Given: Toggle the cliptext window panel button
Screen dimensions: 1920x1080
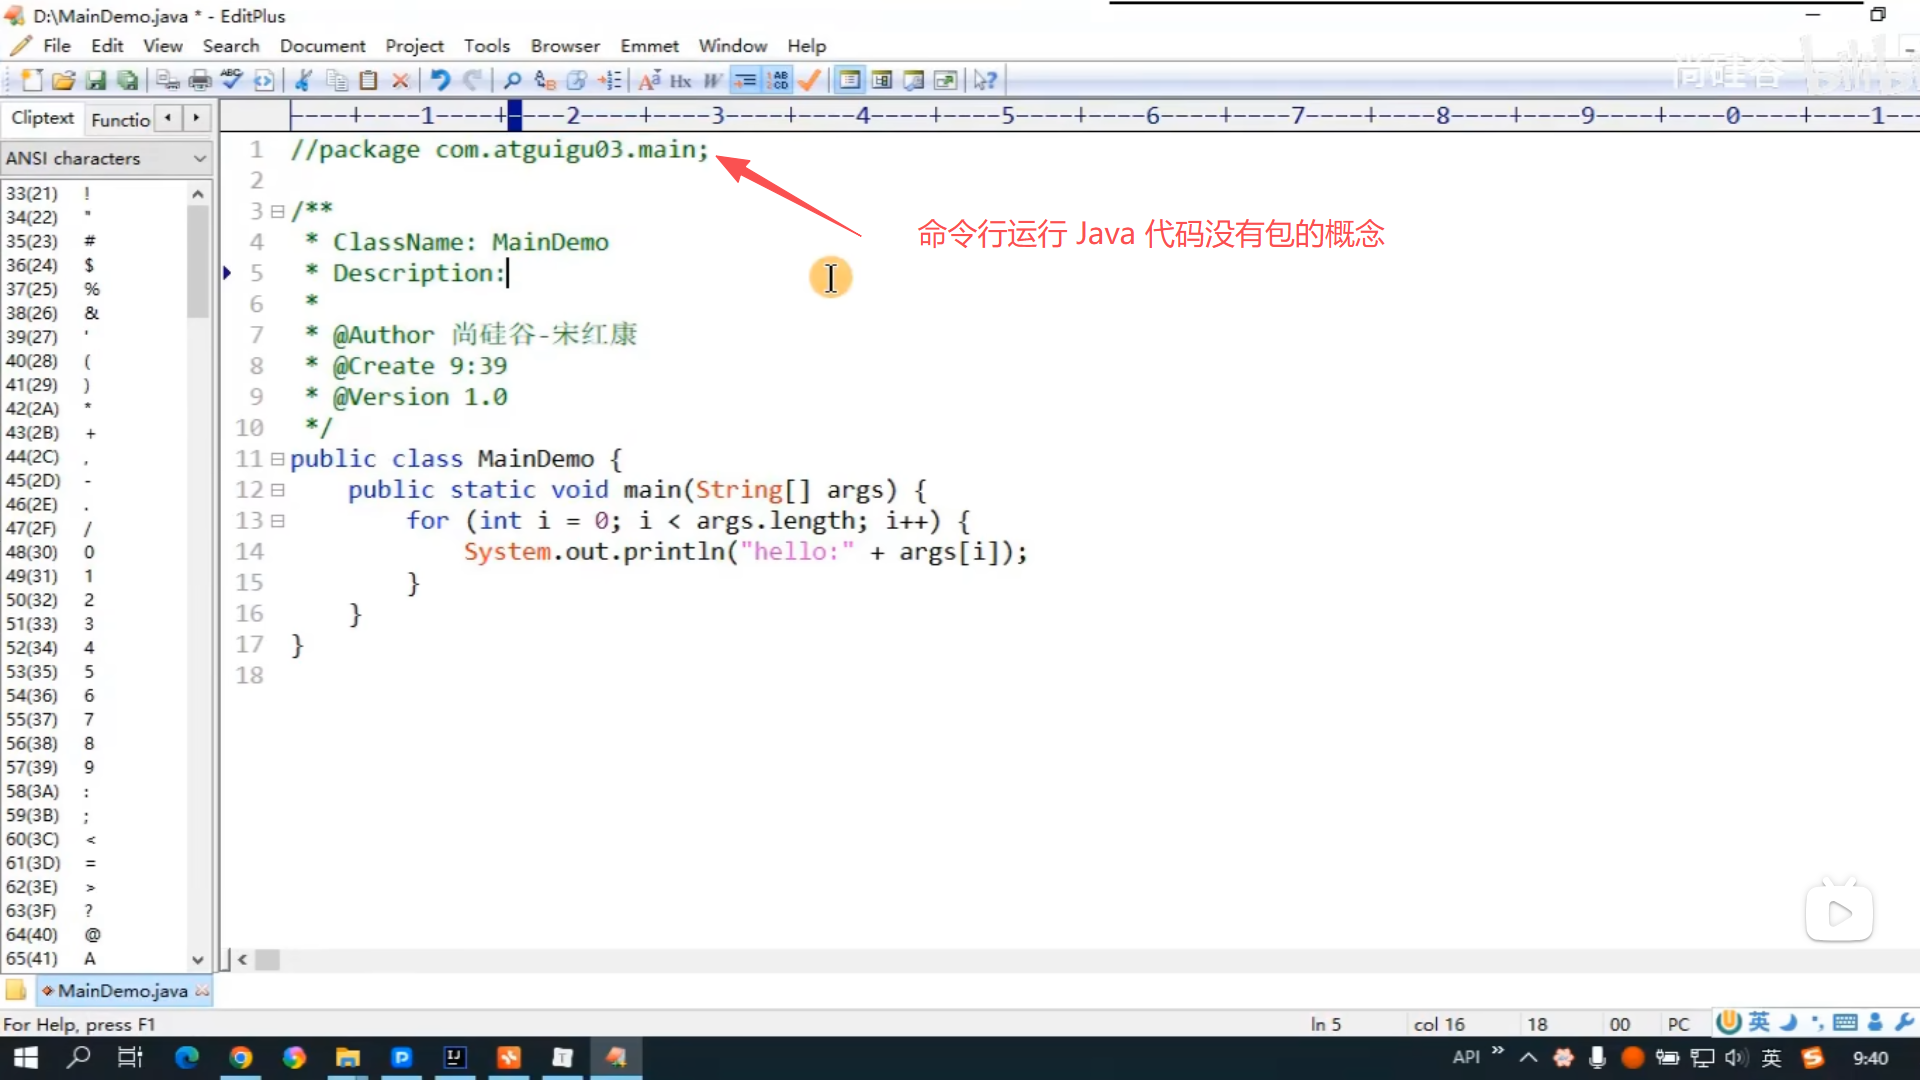Looking at the screenshot, I should (x=850, y=80).
